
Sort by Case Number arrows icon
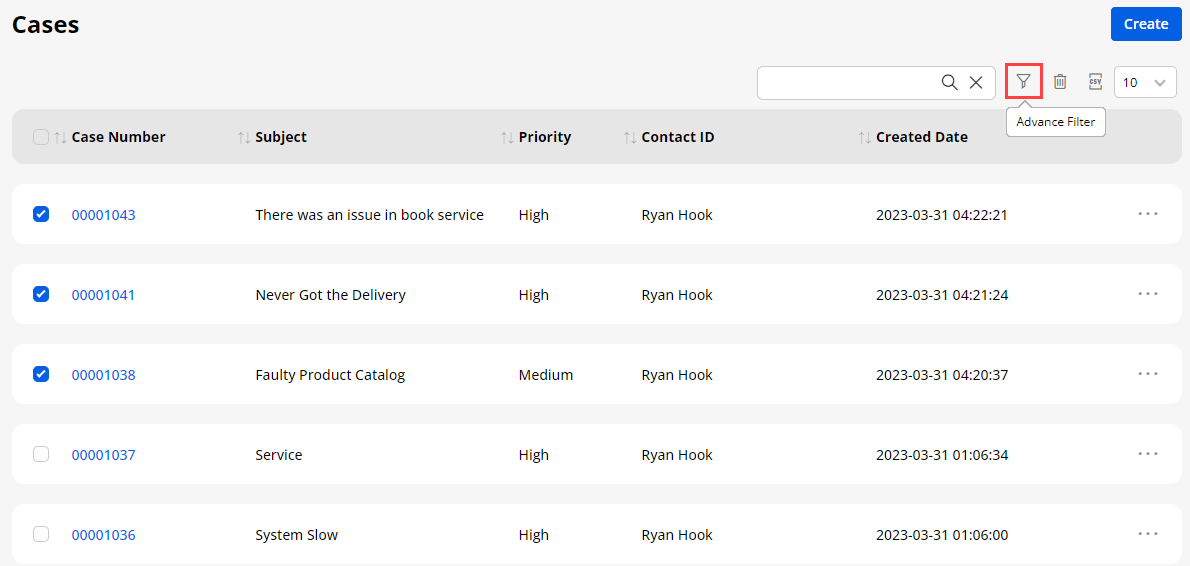[60, 137]
